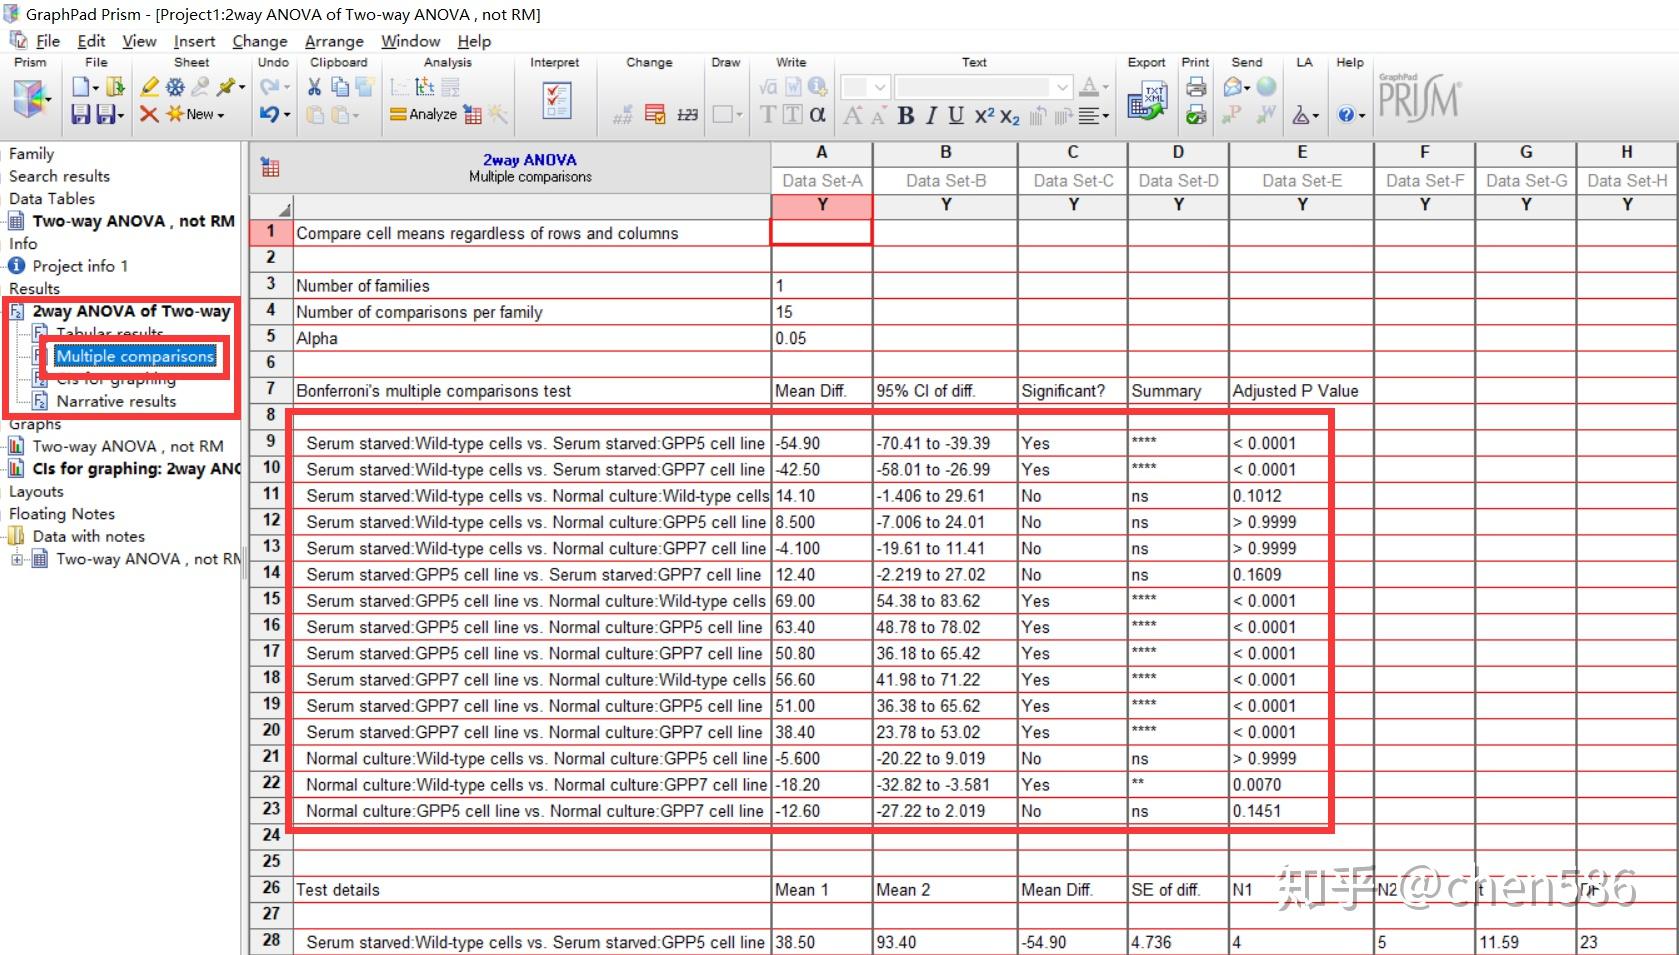
Task: Click the Print icon
Action: (1196, 88)
